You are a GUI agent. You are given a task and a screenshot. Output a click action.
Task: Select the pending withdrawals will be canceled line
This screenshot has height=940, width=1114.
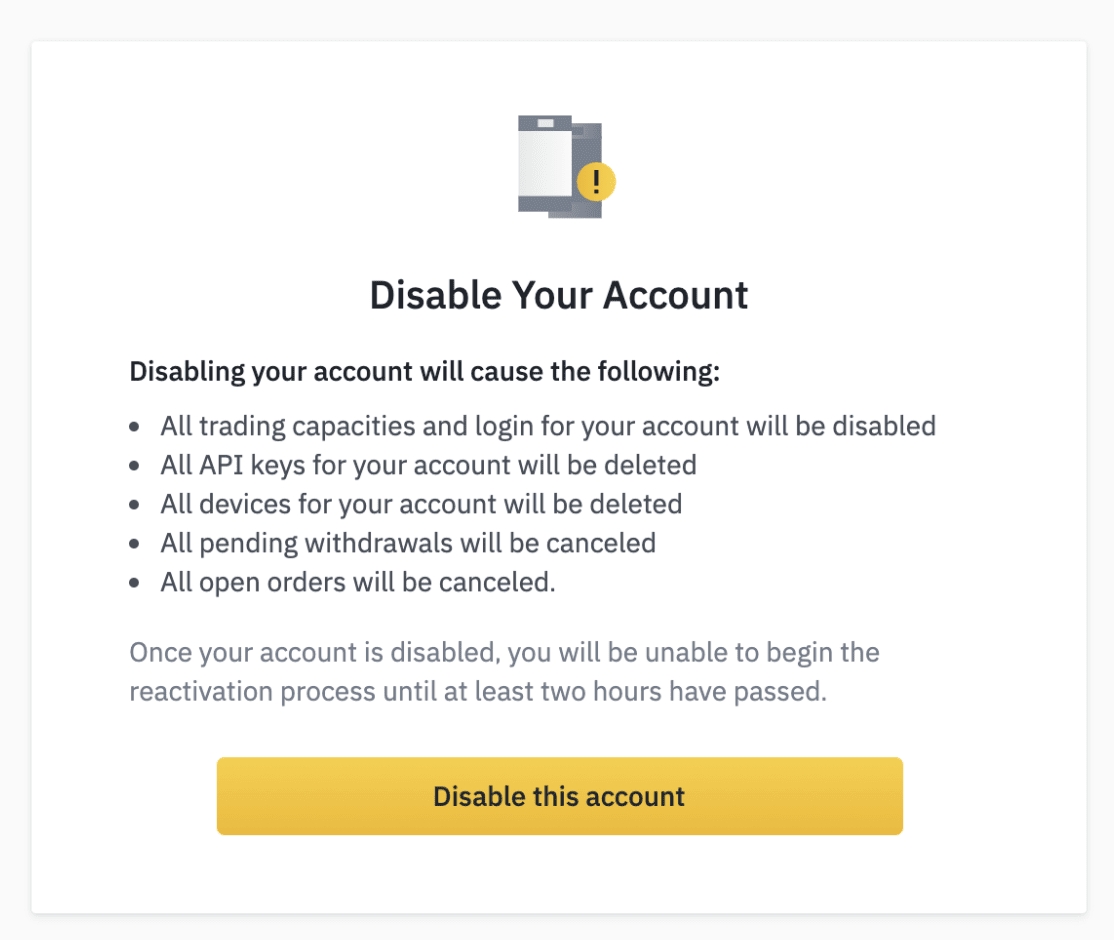(408, 543)
